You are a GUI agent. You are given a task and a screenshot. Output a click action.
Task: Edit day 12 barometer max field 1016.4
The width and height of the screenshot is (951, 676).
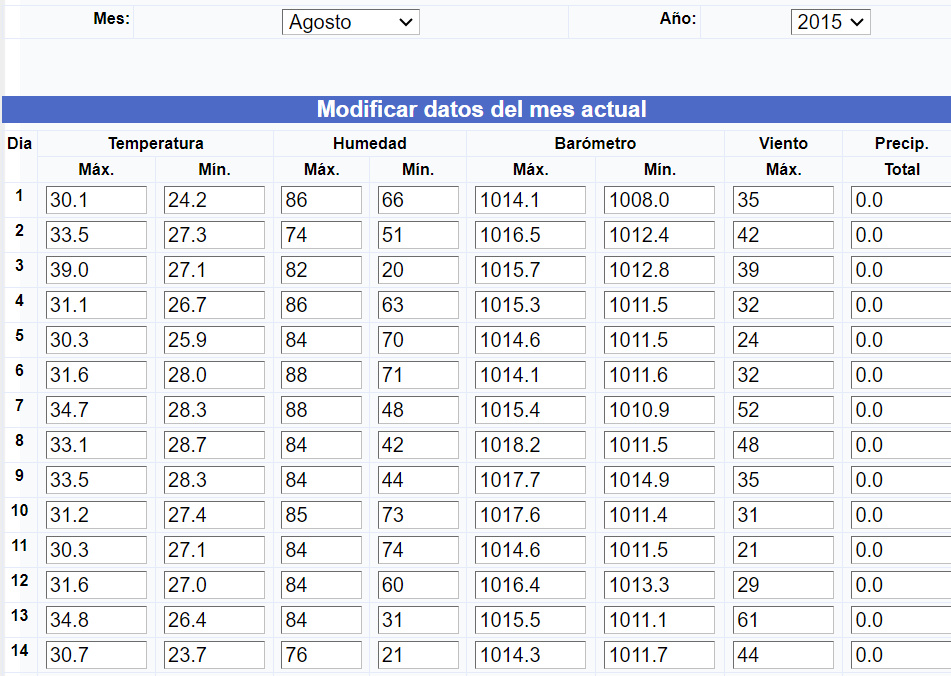(531, 585)
